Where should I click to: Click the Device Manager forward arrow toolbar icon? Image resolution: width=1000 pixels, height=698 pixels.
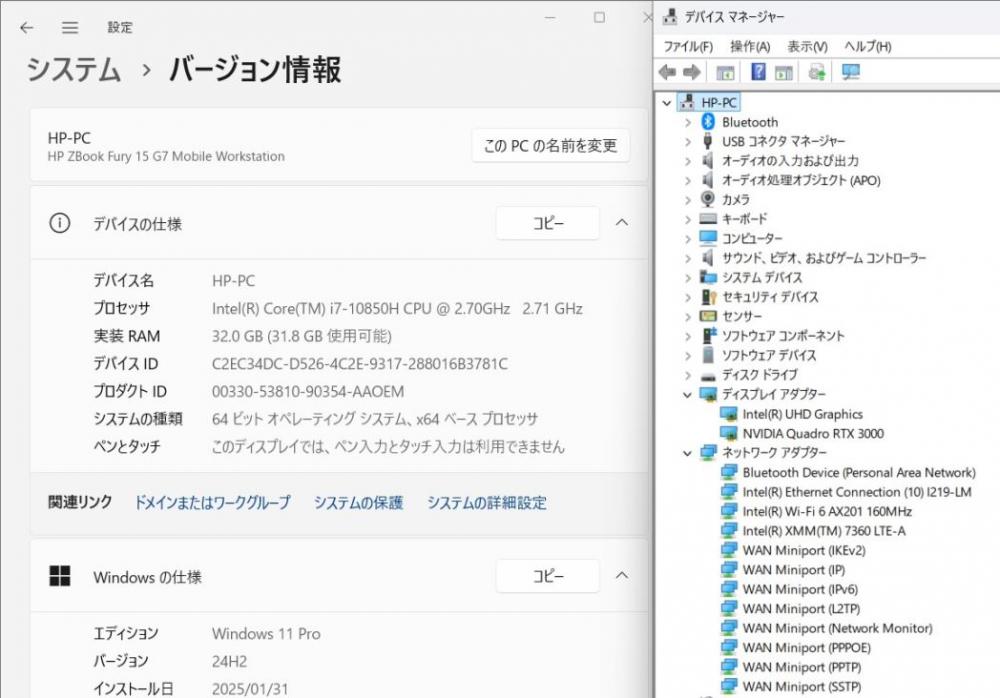pyautogui.click(x=692, y=72)
